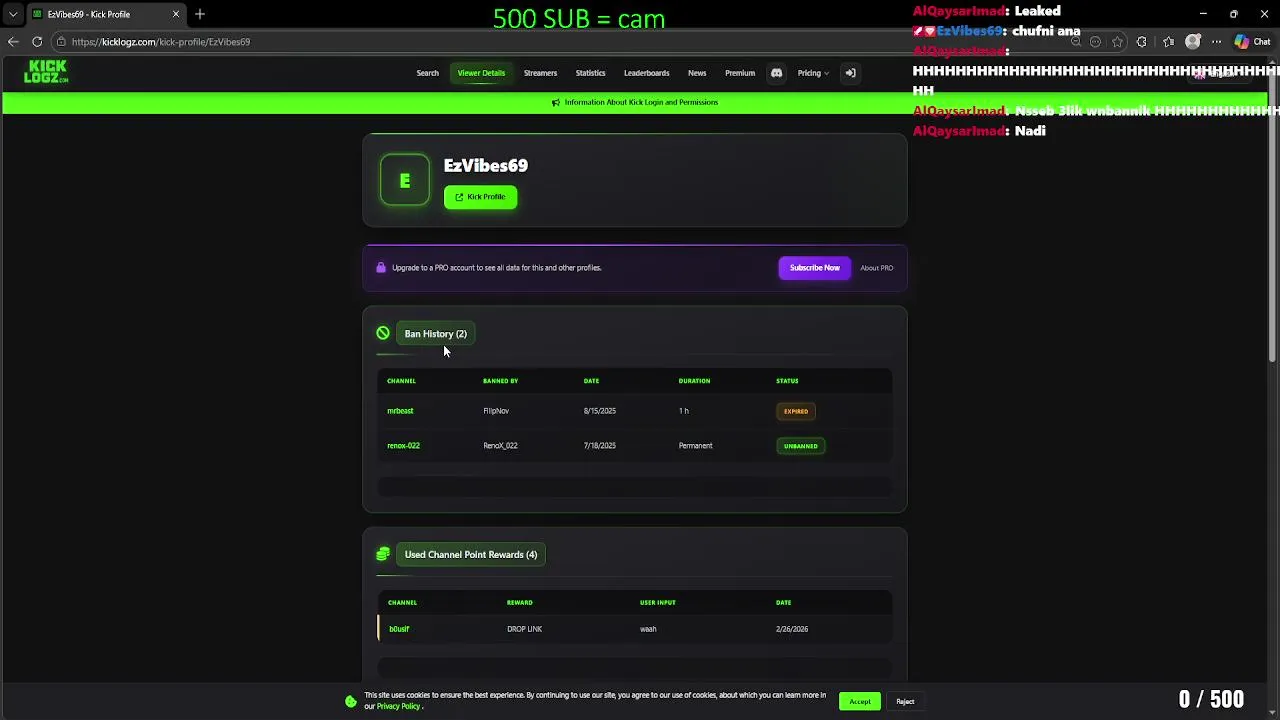Click the cookie icon at bottom left
The height and width of the screenshot is (720, 1280).
click(351, 702)
